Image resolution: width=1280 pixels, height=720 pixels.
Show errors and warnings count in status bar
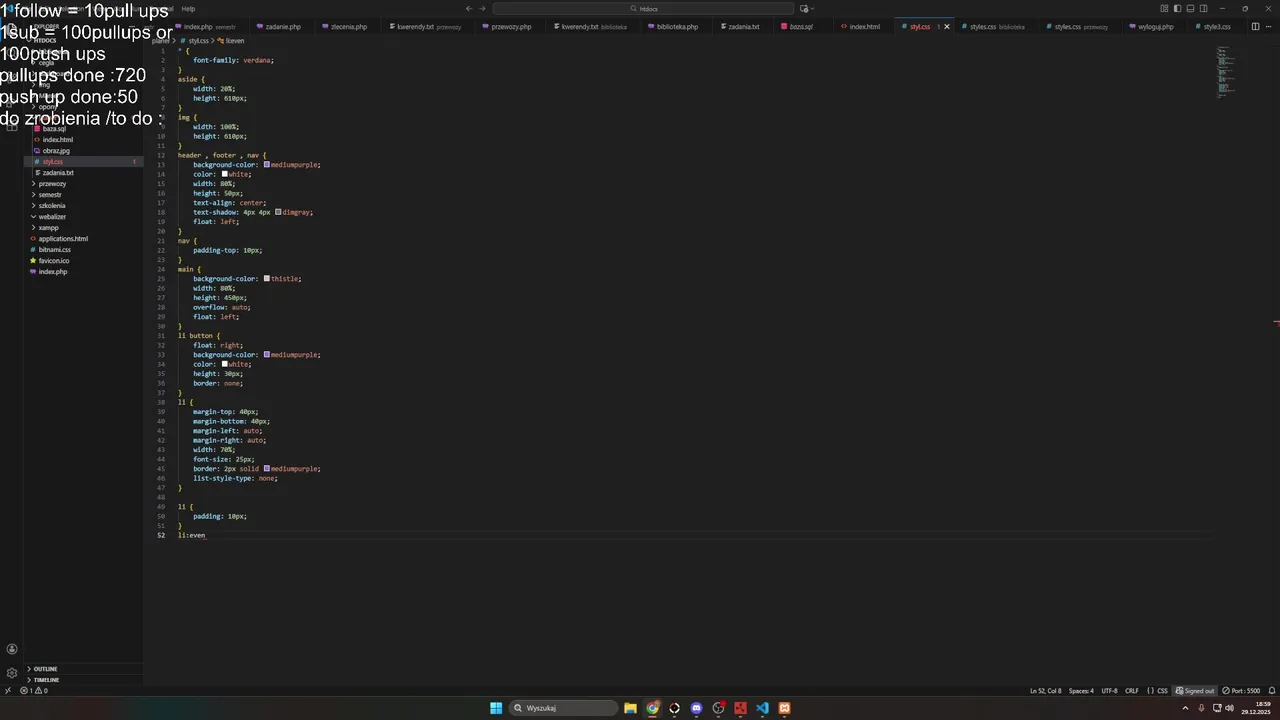pyautogui.click(x=34, y=691)
